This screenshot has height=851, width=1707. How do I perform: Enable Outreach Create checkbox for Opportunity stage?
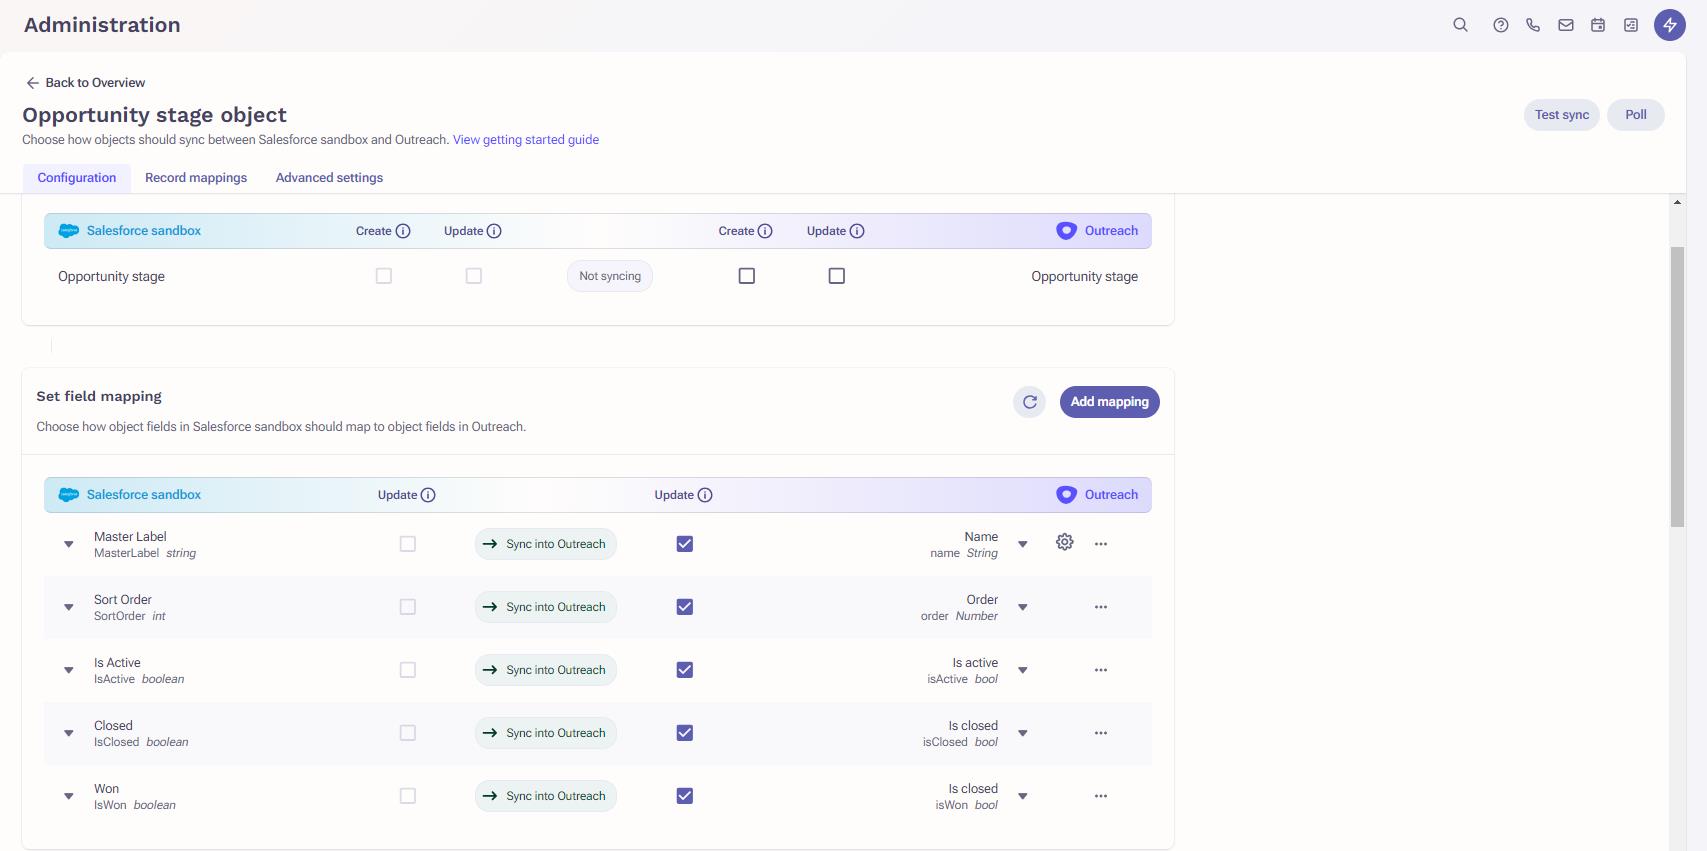746,276
